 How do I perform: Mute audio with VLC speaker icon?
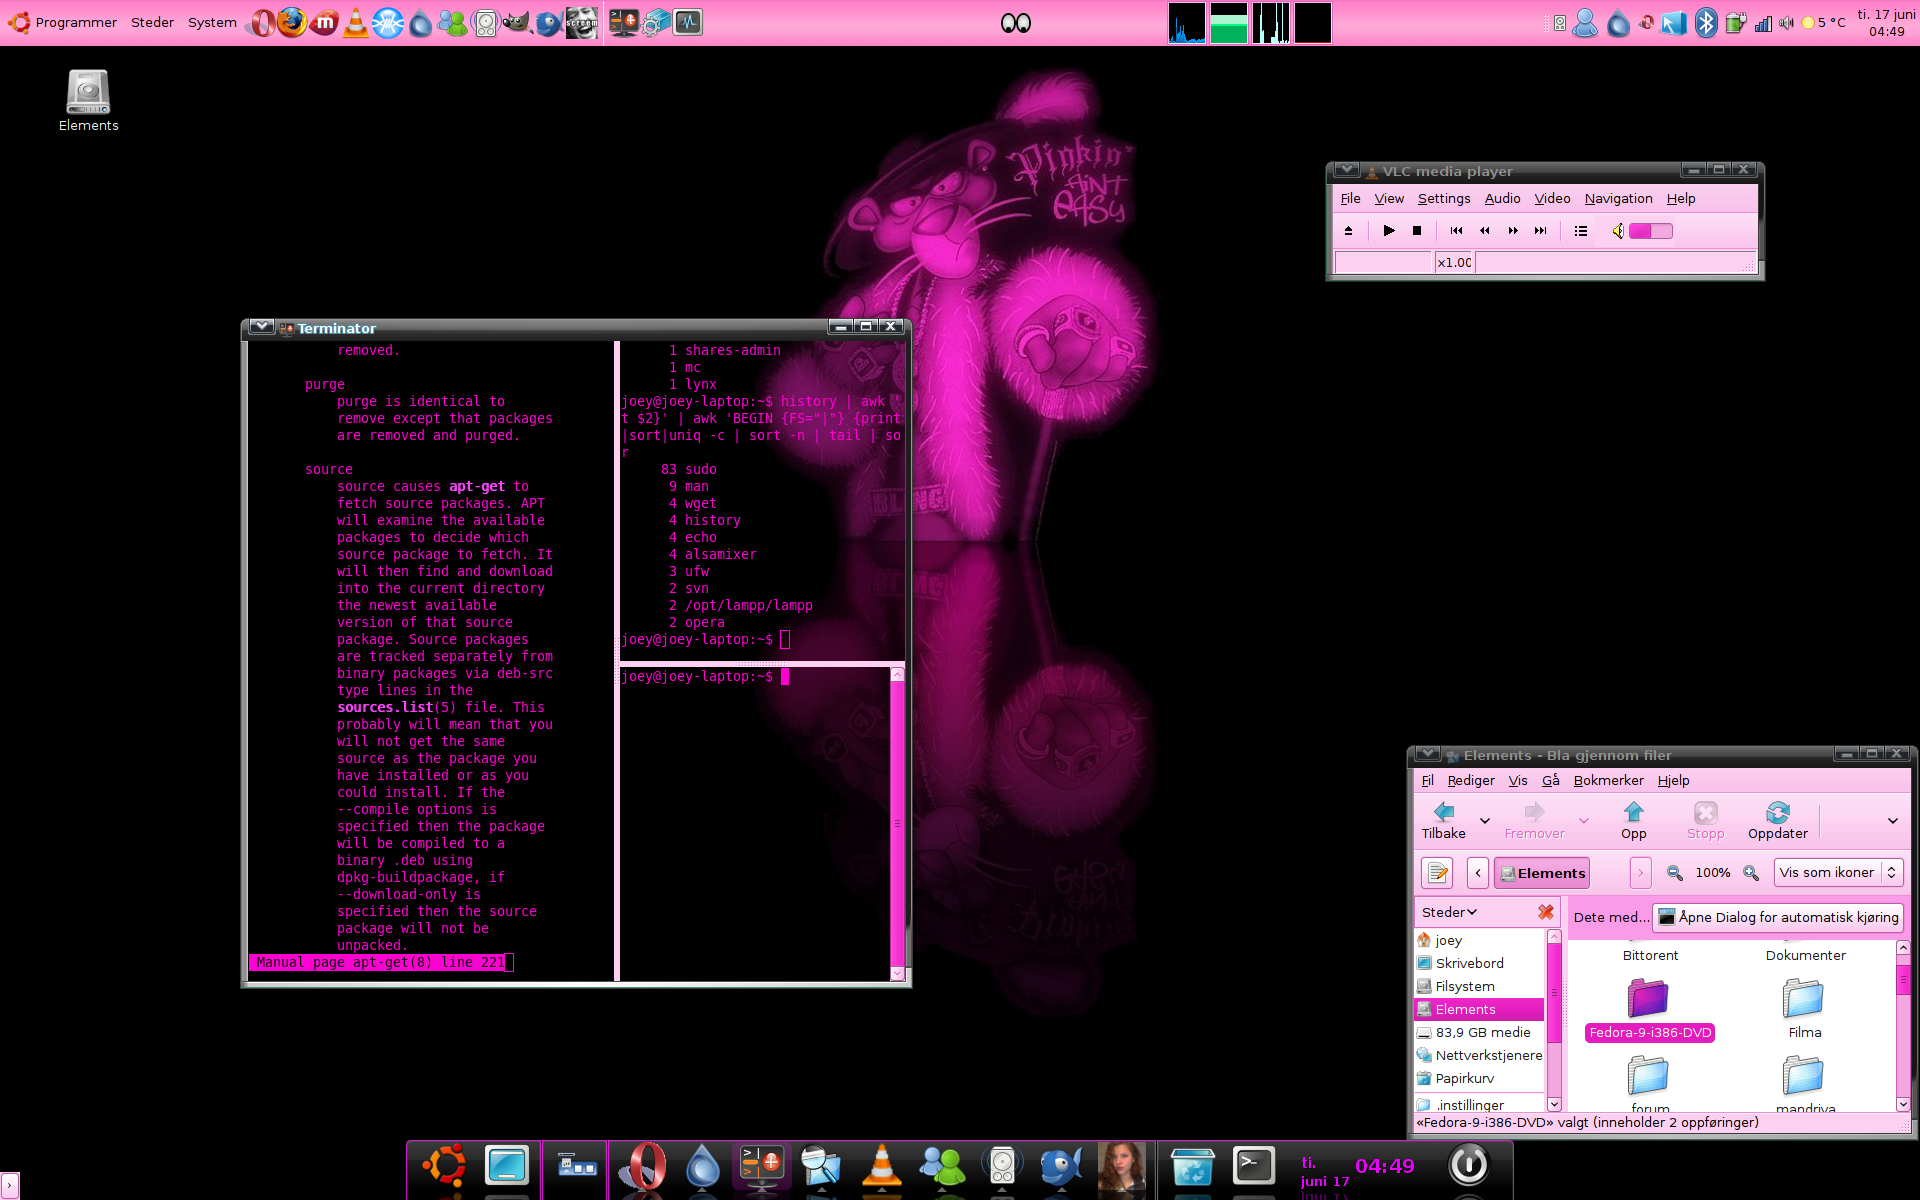pyautogui.click(x=1617, y=231)
